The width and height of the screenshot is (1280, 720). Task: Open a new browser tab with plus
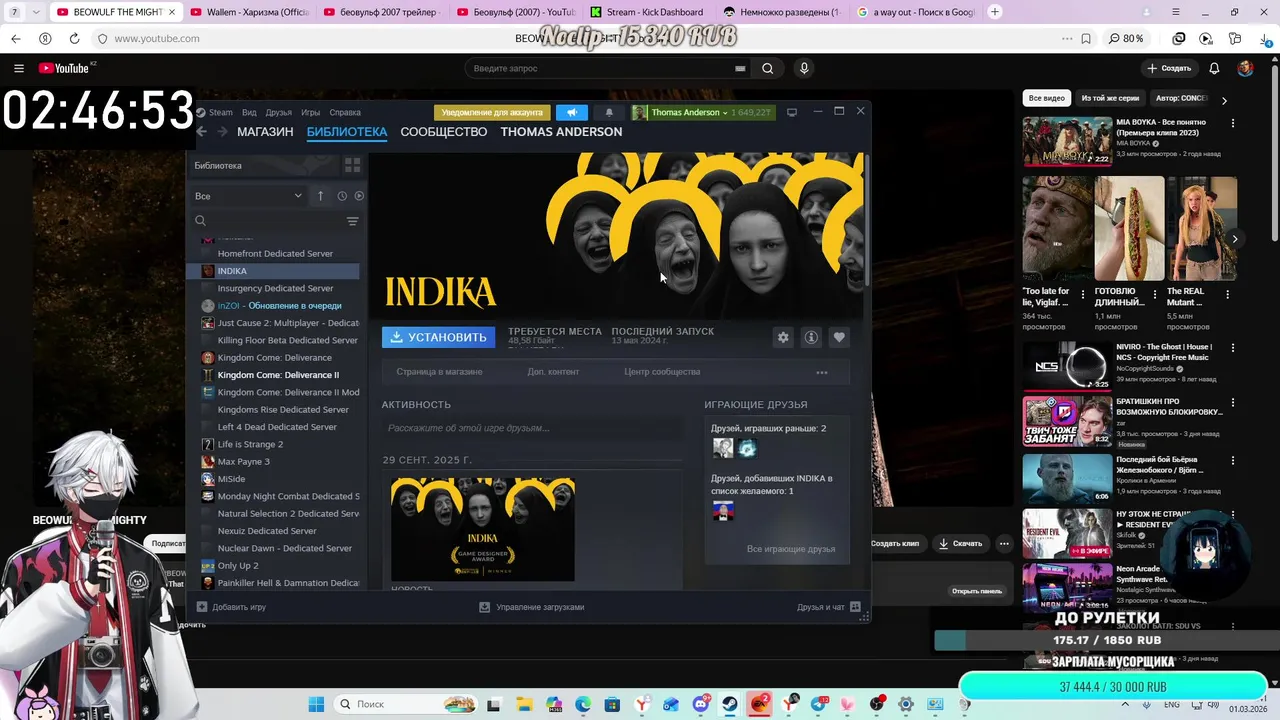[x=995, y=12]
